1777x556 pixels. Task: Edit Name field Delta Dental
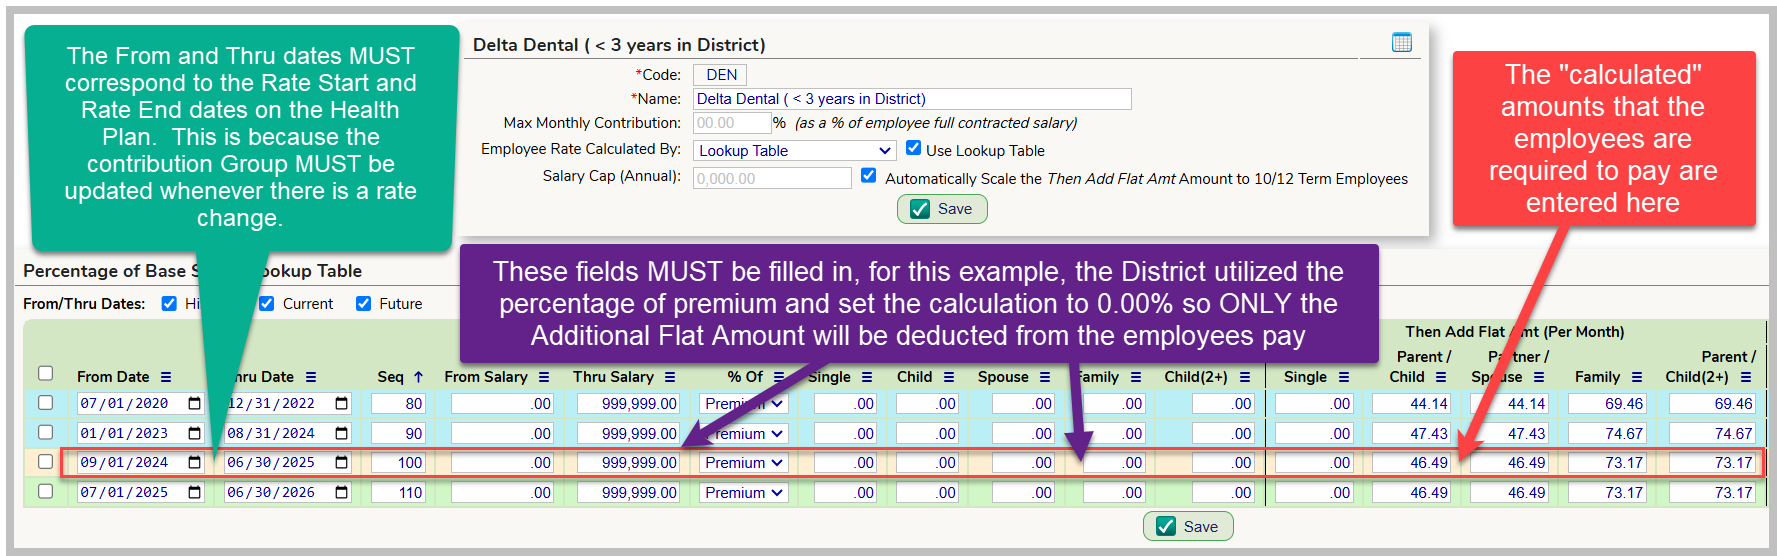click(x=912, y=99)
